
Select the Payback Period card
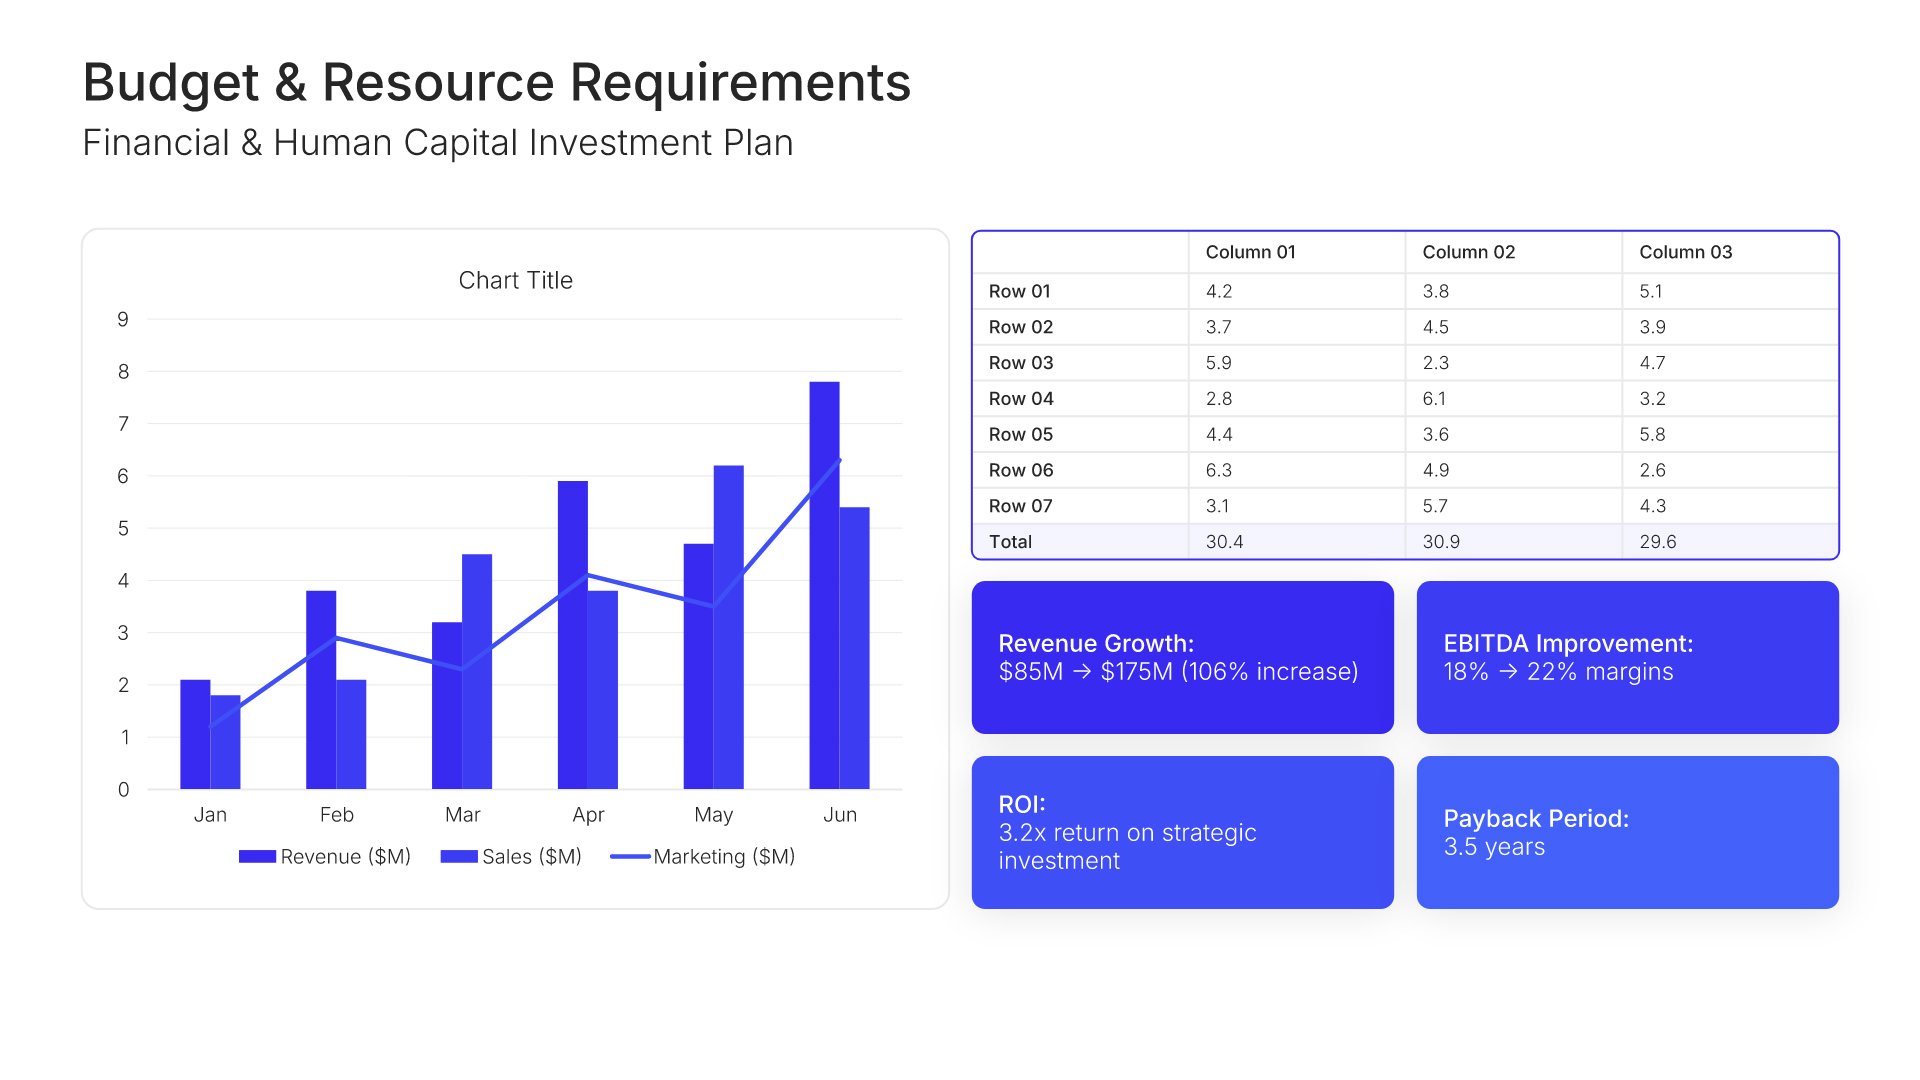pyautogui.click(x=1627, y=832)
